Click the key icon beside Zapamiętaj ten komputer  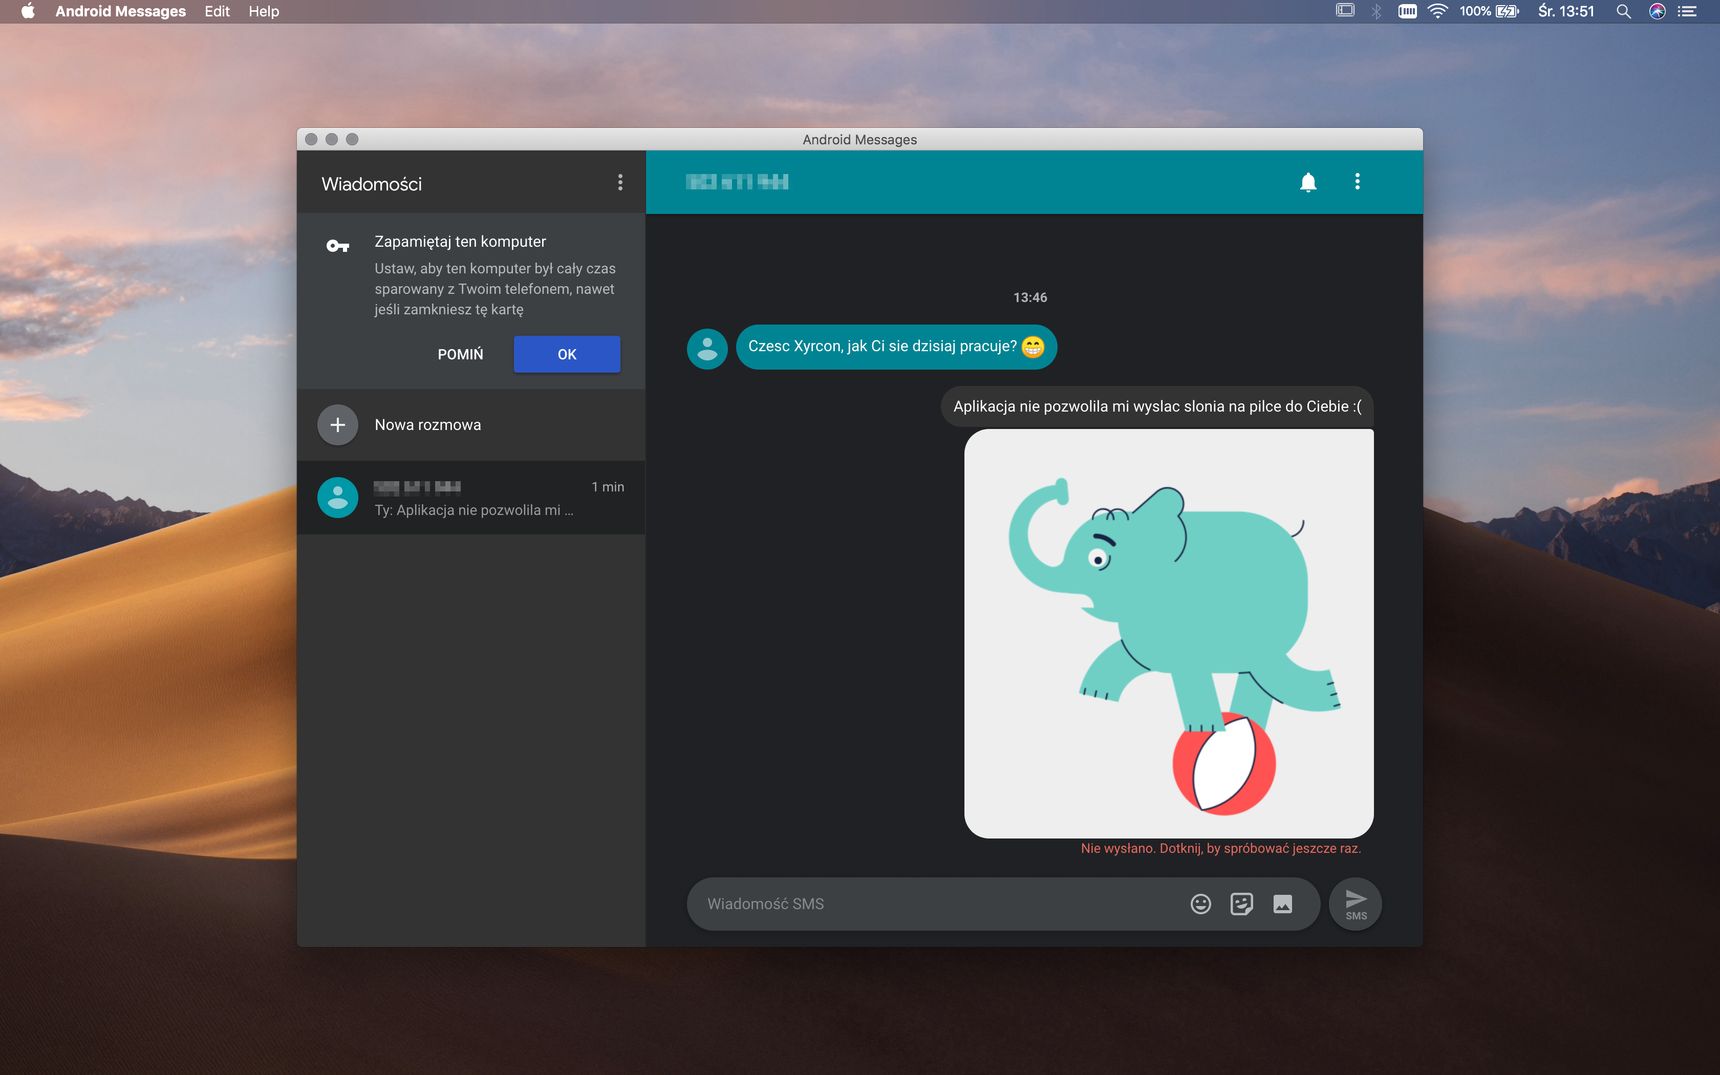pyautogui.click(x=338, y=245)
